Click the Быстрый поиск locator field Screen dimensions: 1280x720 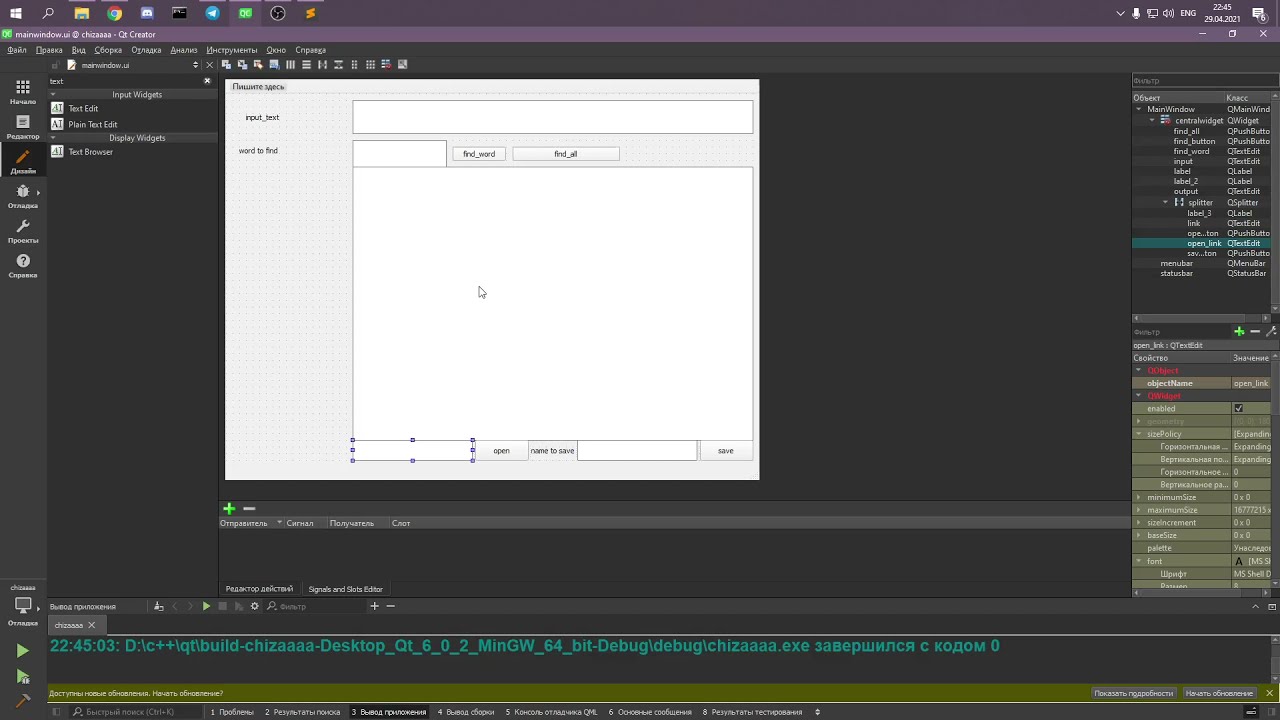130,712
